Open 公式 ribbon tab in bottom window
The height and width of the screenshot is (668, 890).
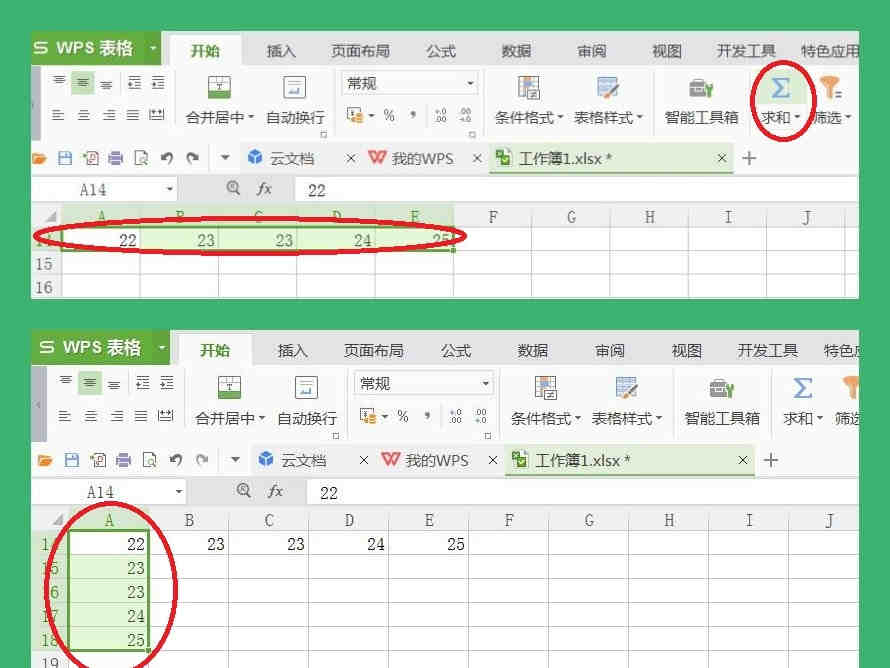click(456, 351)
